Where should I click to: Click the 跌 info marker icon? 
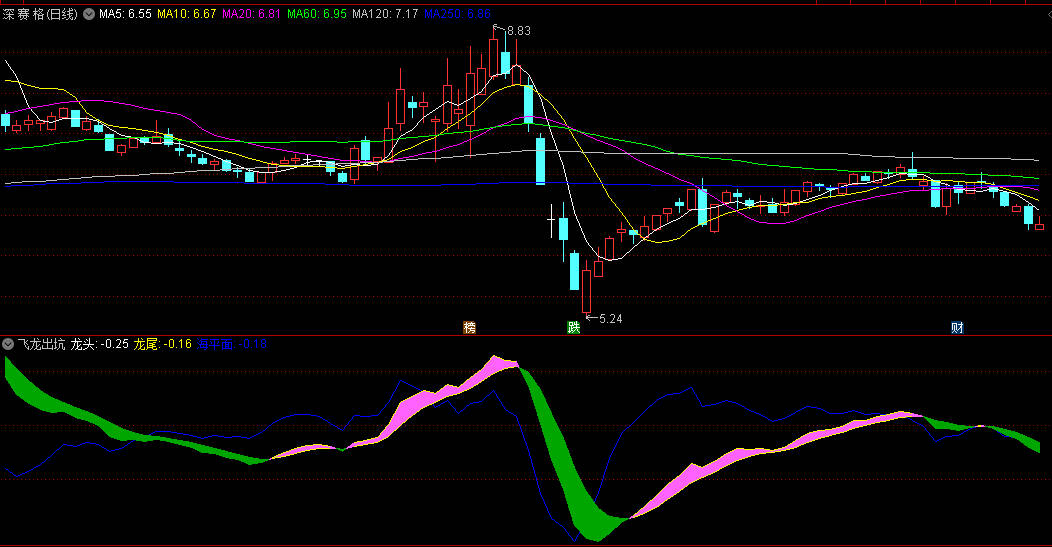pyautogui.click(x=574, y=328)
